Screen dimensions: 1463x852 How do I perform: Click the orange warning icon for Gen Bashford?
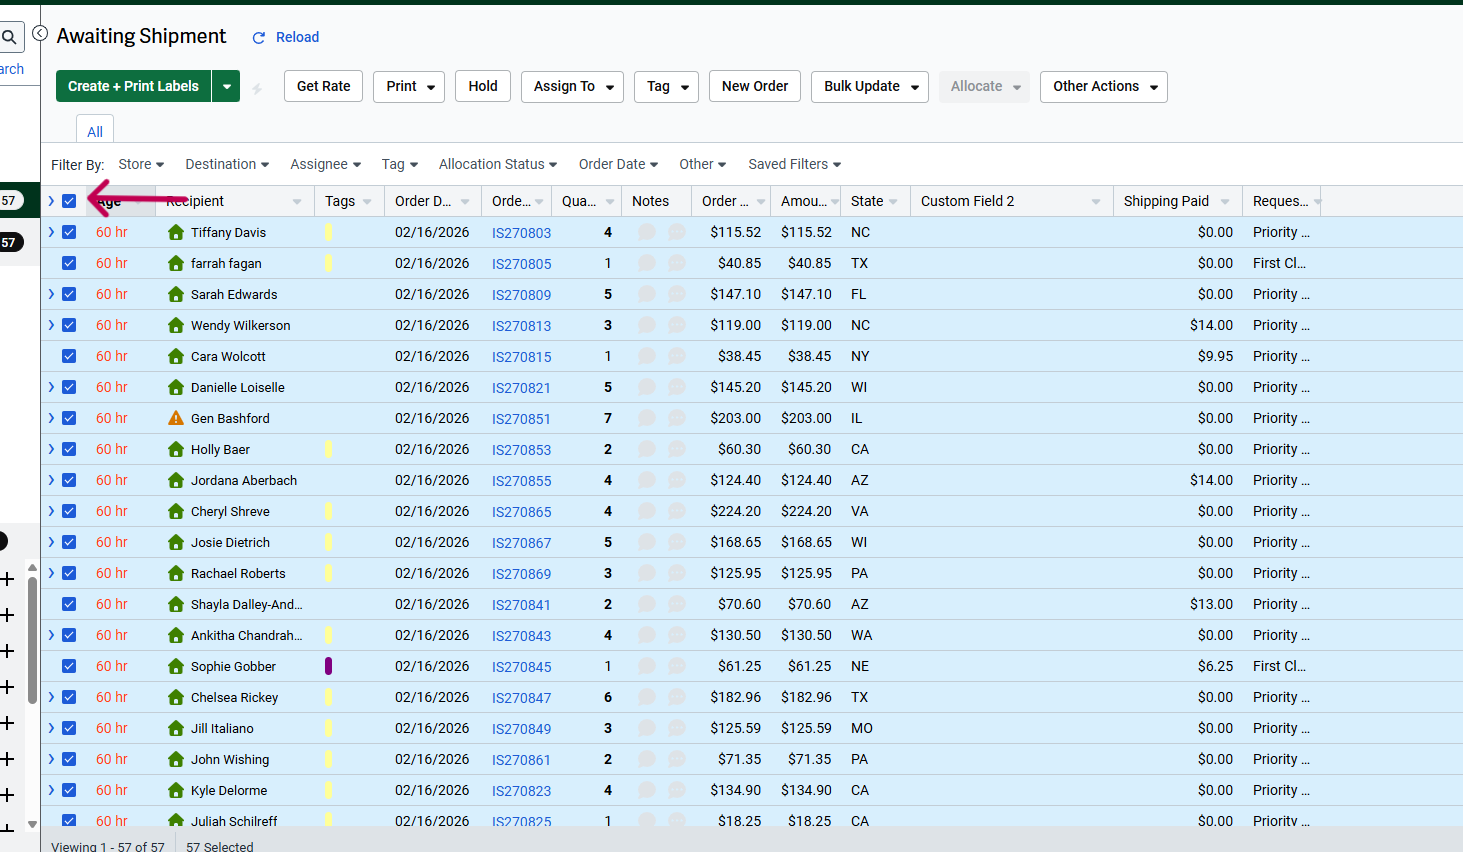pyautogui.click(x=176, y=418)
